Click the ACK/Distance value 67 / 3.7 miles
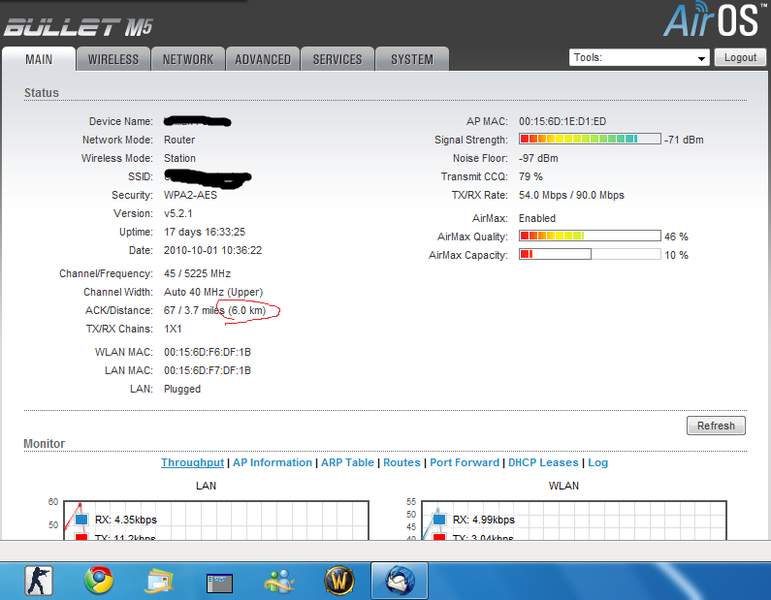The image size is (771, 600). (194, 310)
